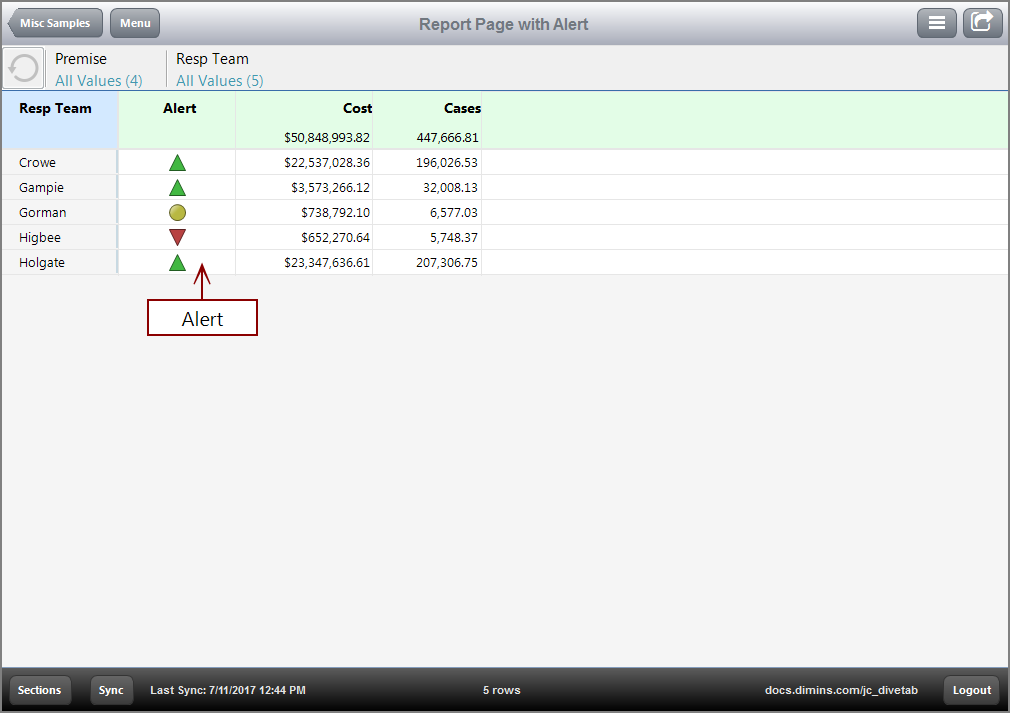Click the Logout button
Image resolution: width=1010 pixels, height=713 pixels.
point(970,690)
